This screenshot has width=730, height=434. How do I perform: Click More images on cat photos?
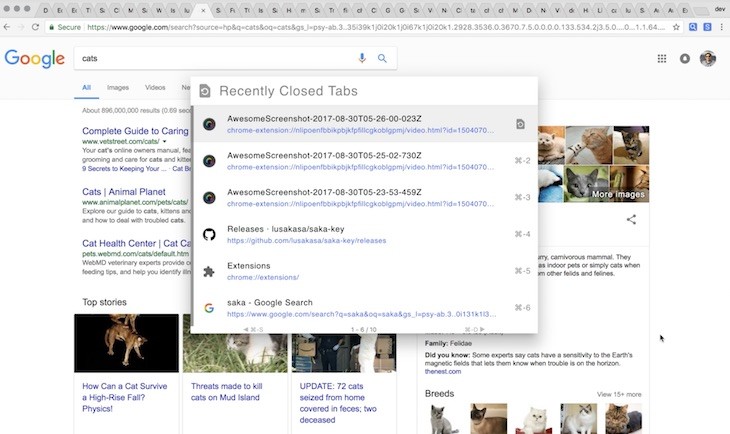tap(618, 194)
